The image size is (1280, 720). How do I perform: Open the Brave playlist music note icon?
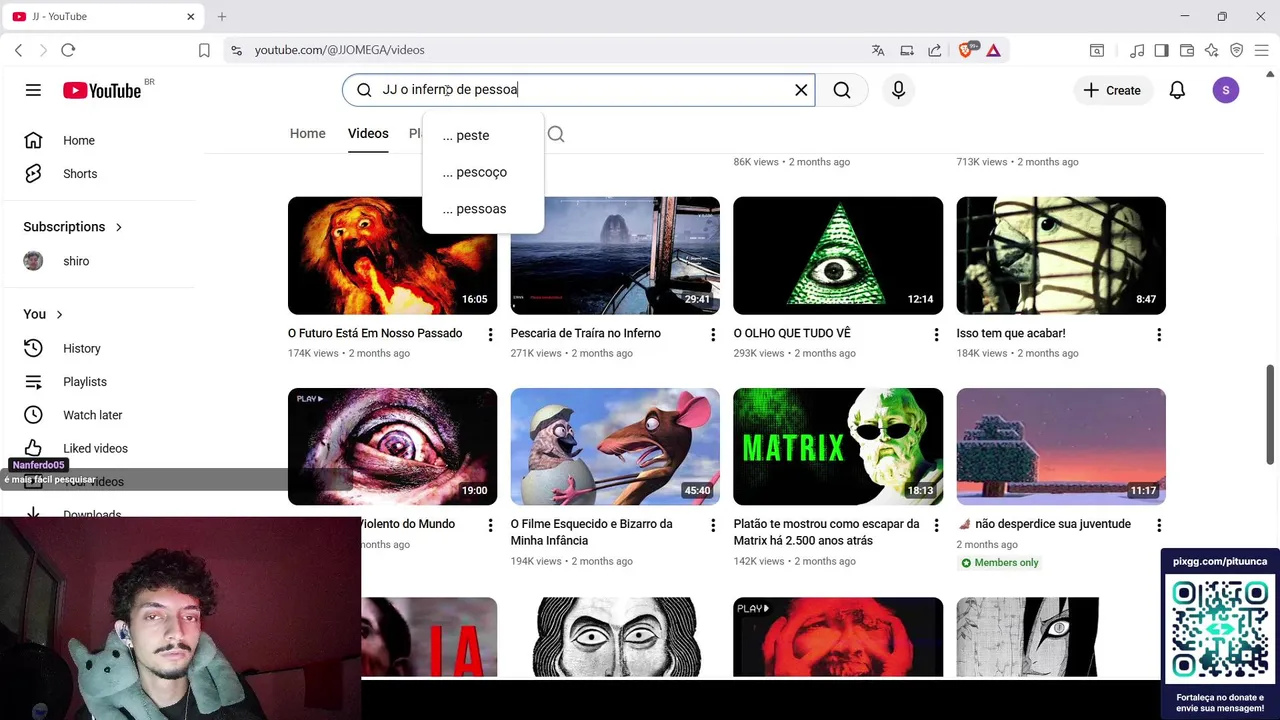point(1137,50)
